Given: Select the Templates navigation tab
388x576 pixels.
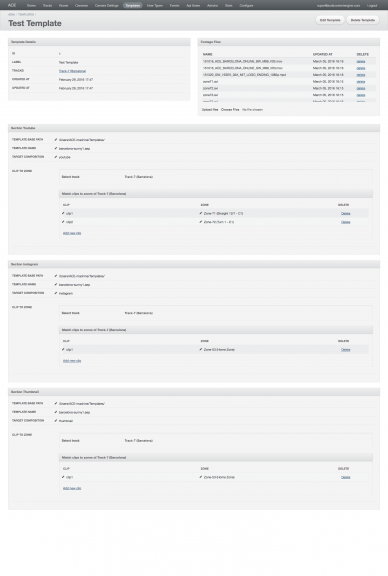Looking at the screenshot, I should click(x=133, y=6).
